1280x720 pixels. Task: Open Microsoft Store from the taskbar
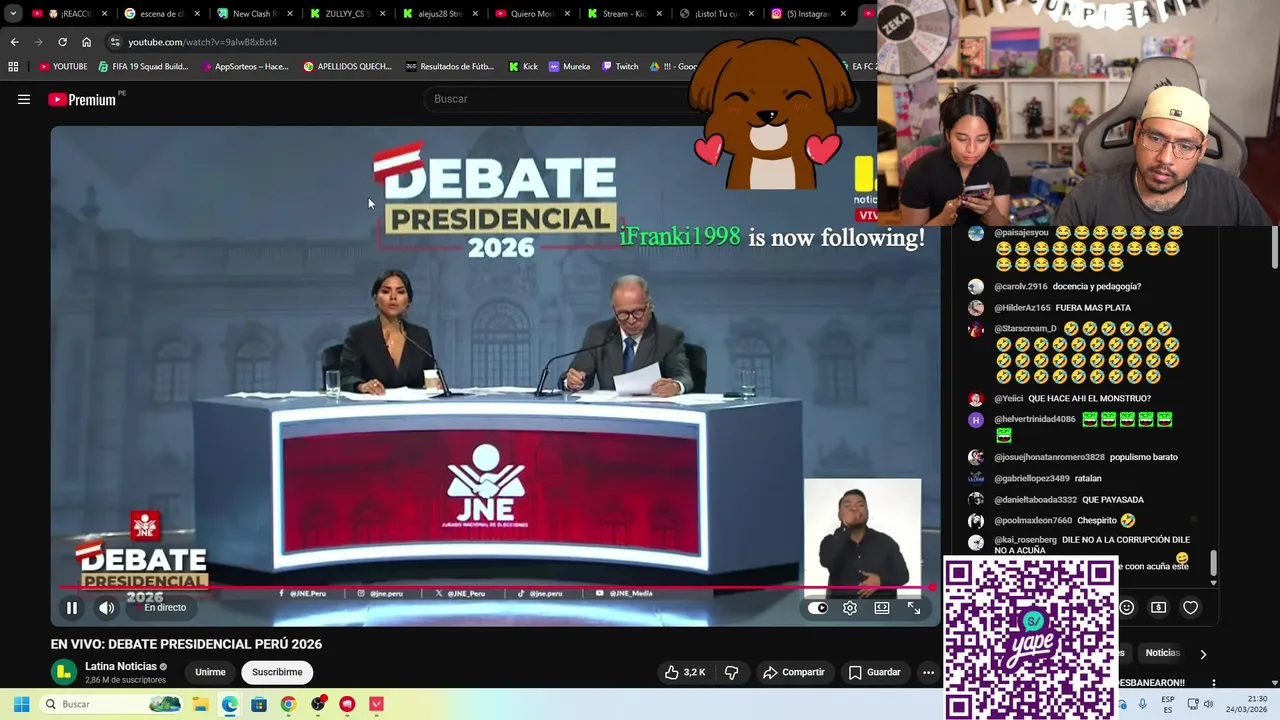pos(259,704)
